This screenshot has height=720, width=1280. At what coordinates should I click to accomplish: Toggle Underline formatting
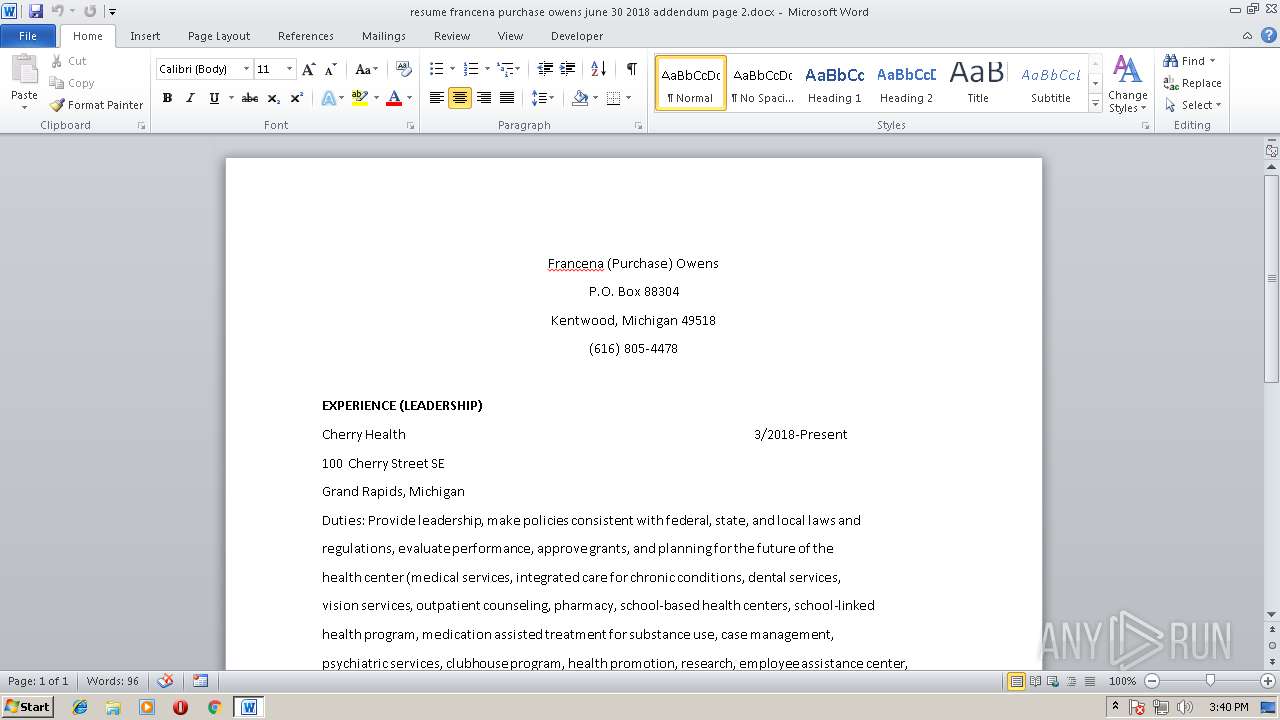pyautogui.click(x=214, y=98)
